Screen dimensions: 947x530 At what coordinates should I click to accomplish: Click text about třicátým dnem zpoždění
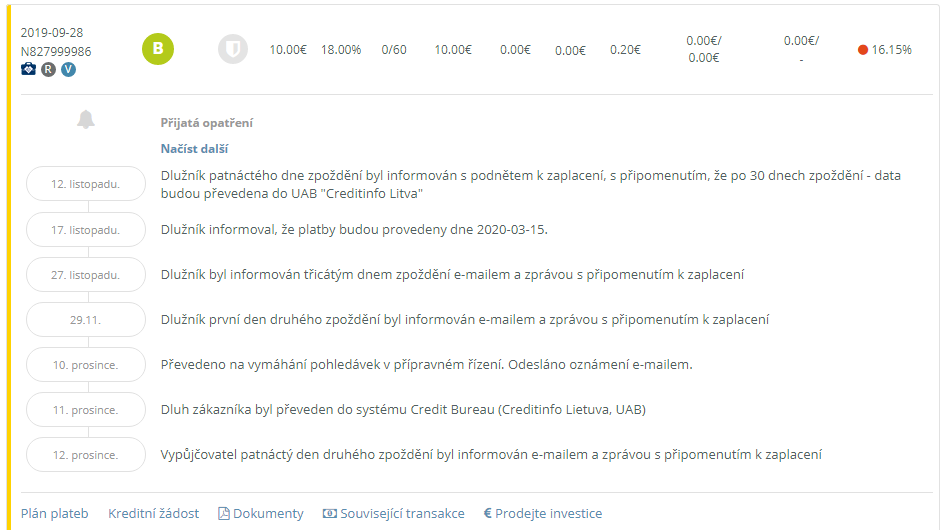point(452,275)
